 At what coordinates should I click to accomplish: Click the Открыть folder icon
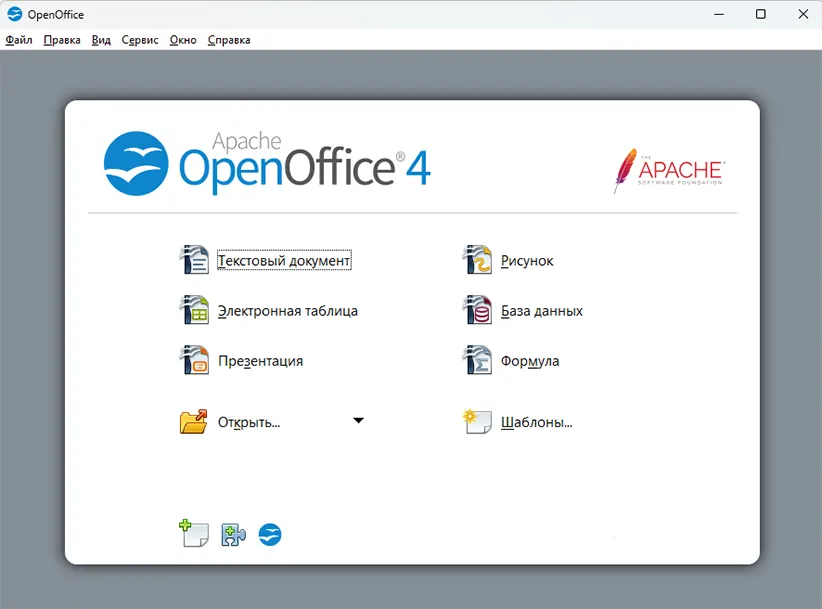[194, 421]
